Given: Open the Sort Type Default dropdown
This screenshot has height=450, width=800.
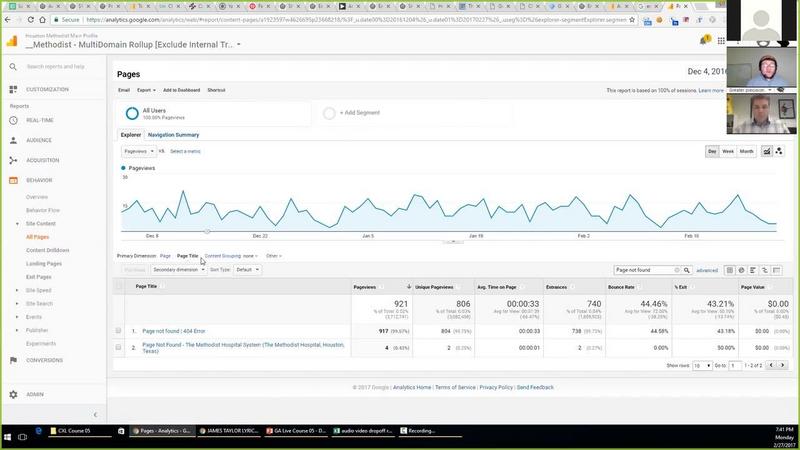Looking at the screenshot, I should click(x=247, y=270).
